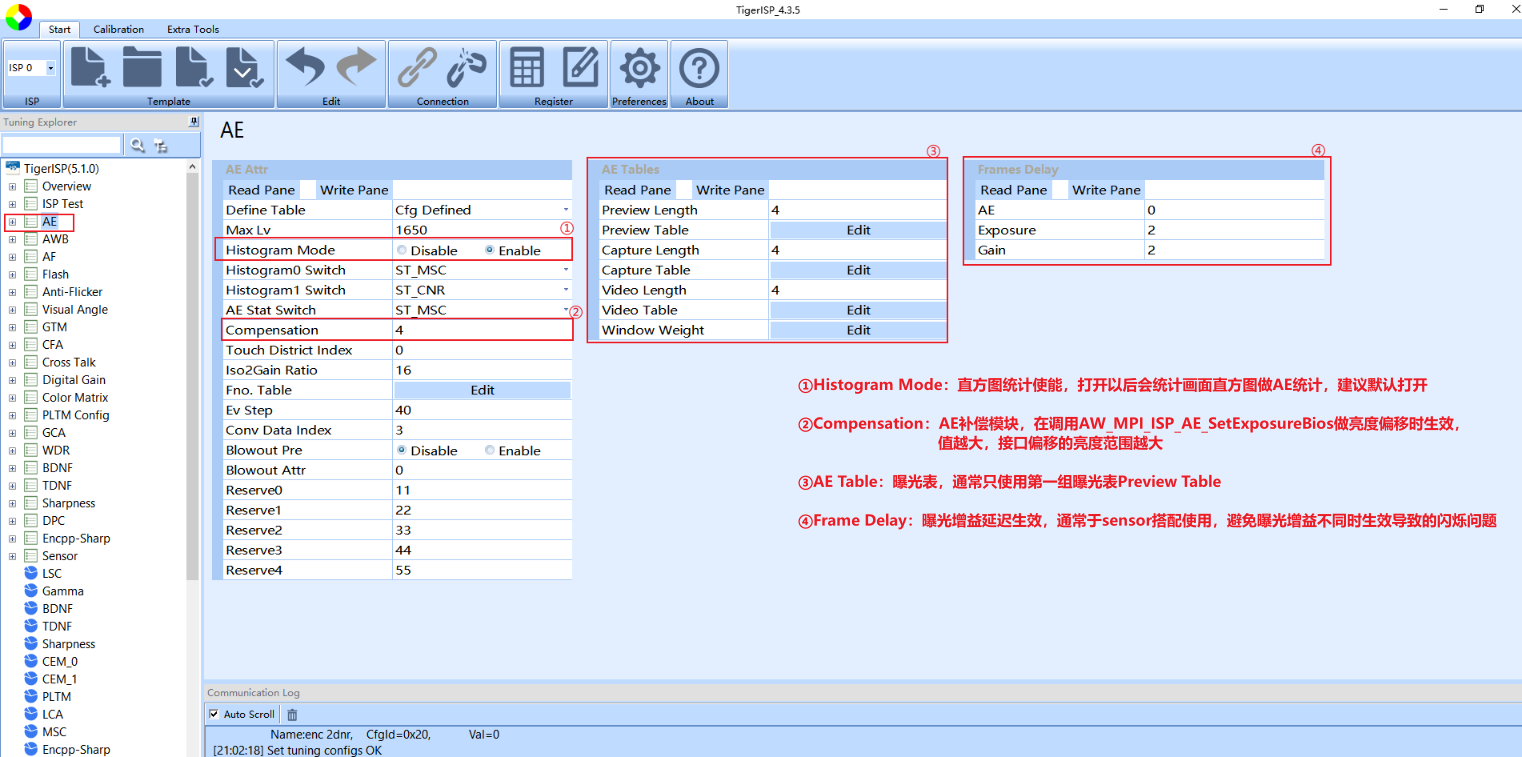Viewport: 1522px width, 757px height.
Task: Open the Extra Tools tab
Action: (193, 29)
